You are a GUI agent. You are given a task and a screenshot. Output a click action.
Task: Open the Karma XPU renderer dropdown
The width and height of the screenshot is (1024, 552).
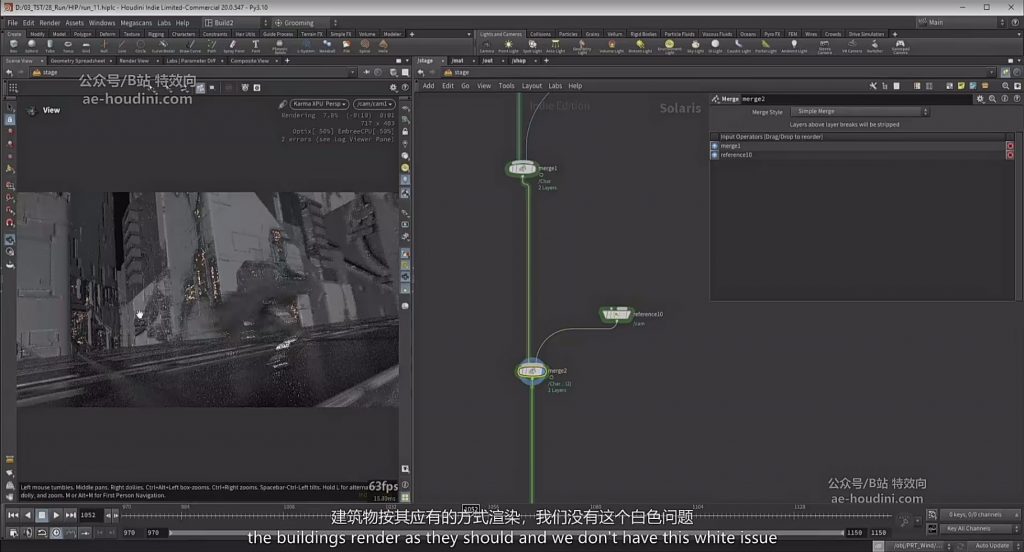(319, 104)
